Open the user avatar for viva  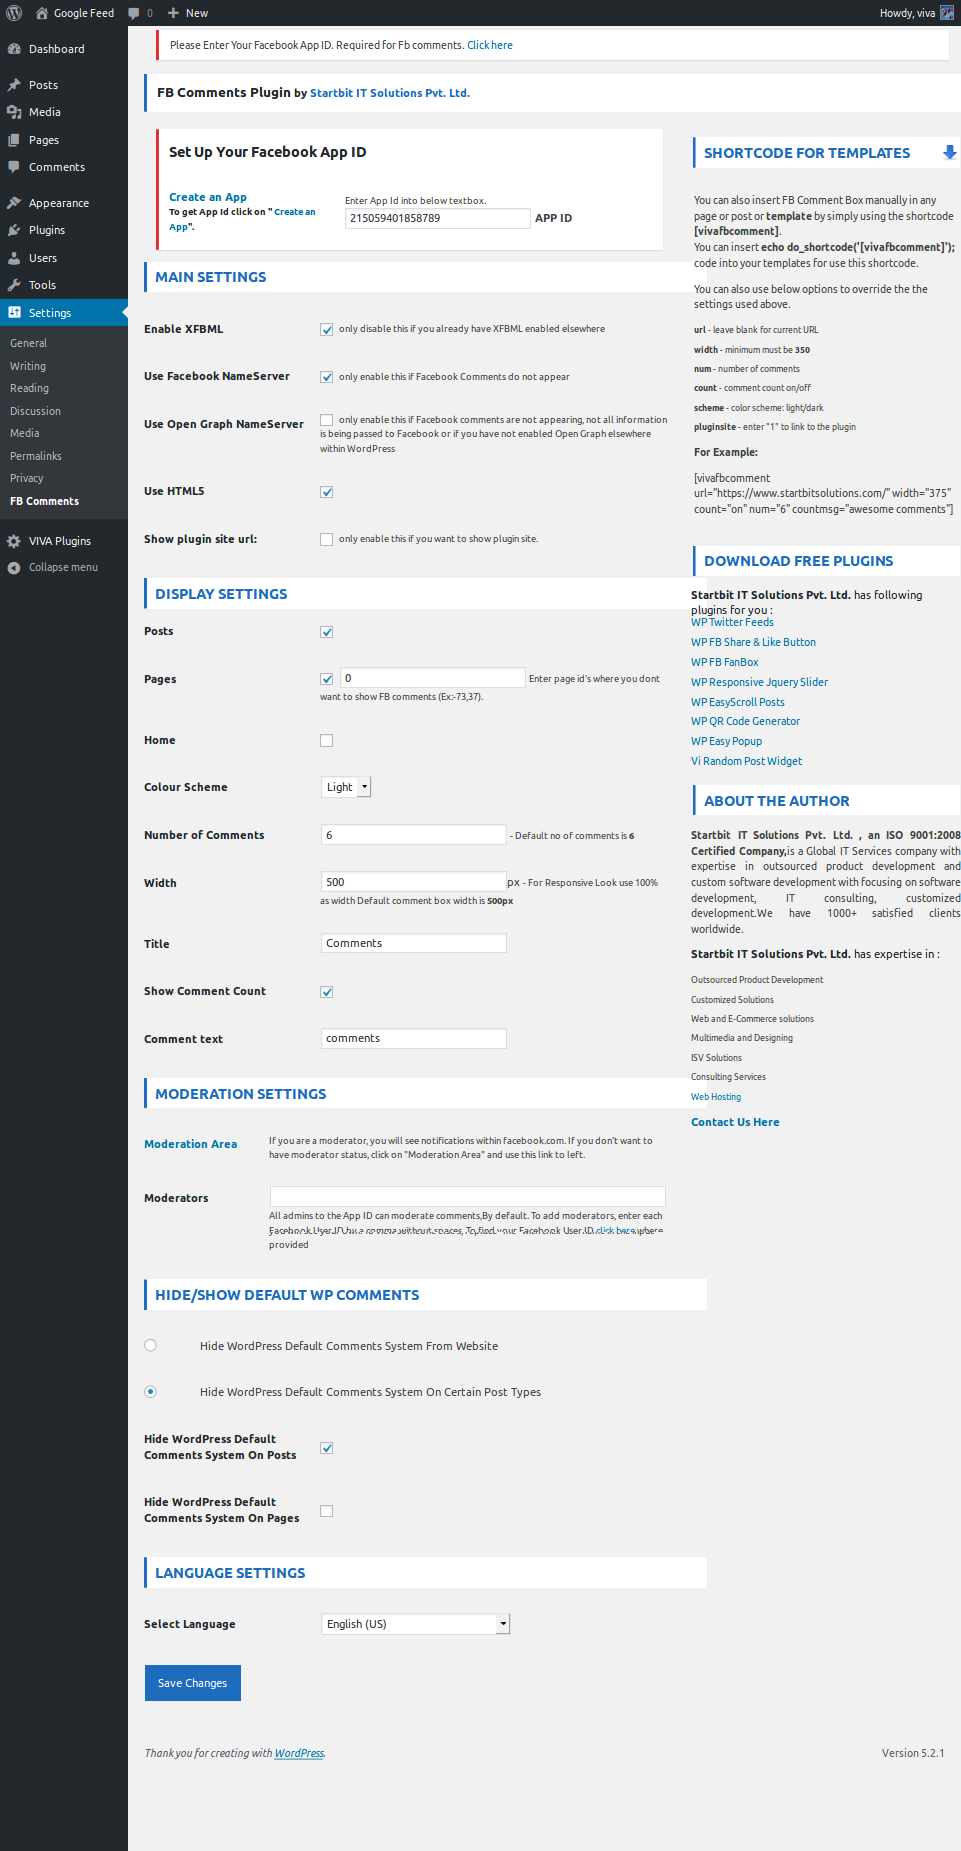click(947, 13)
